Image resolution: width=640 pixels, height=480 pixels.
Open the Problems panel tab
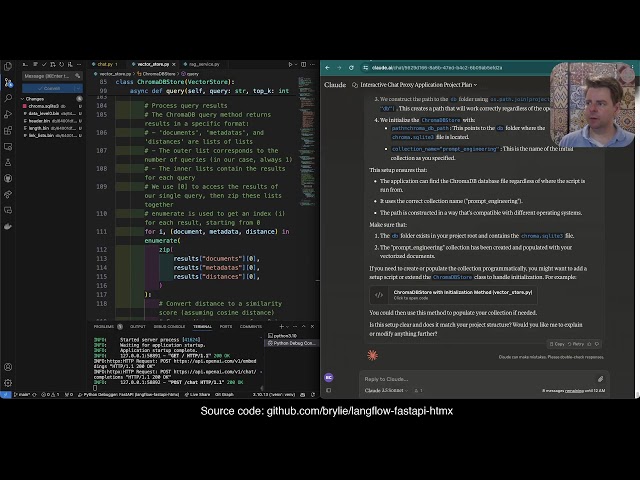pos(104,327)
